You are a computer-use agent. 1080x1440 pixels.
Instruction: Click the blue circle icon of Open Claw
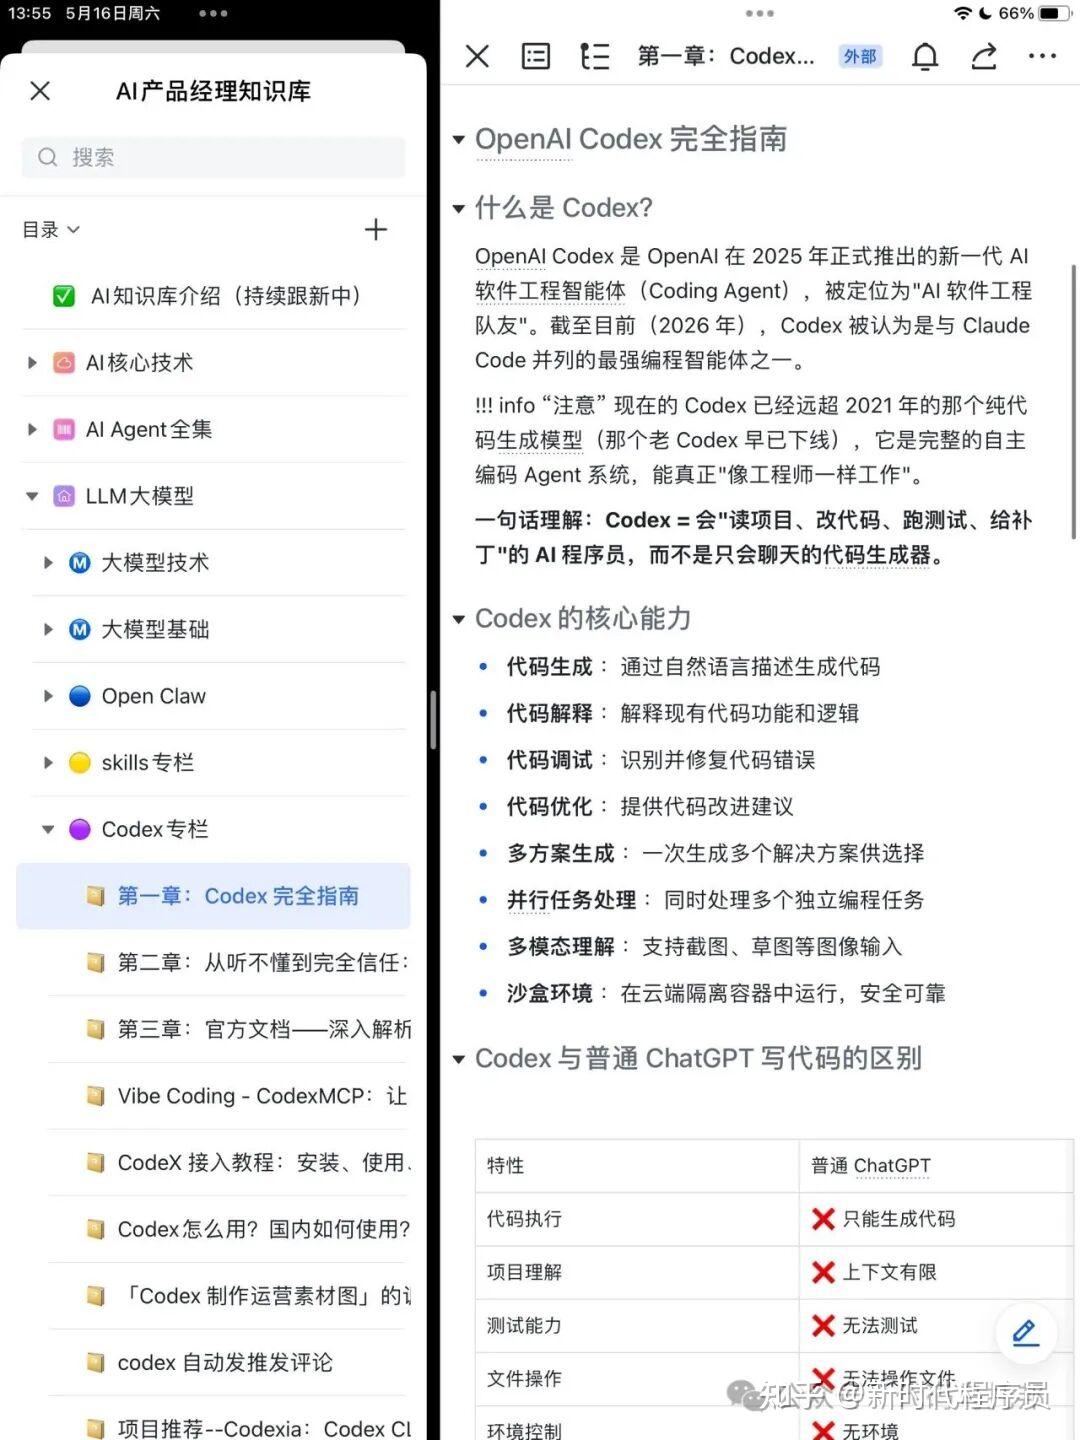point(80,696)
